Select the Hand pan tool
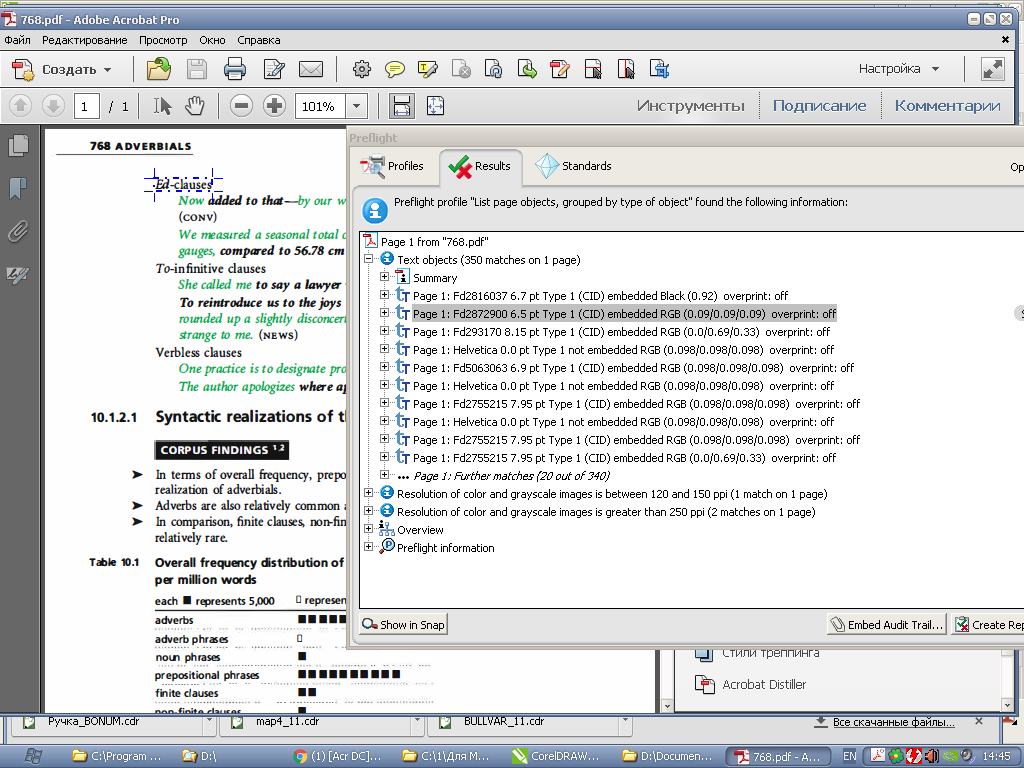Viewport: 1024px width, 768px height. 195,105
